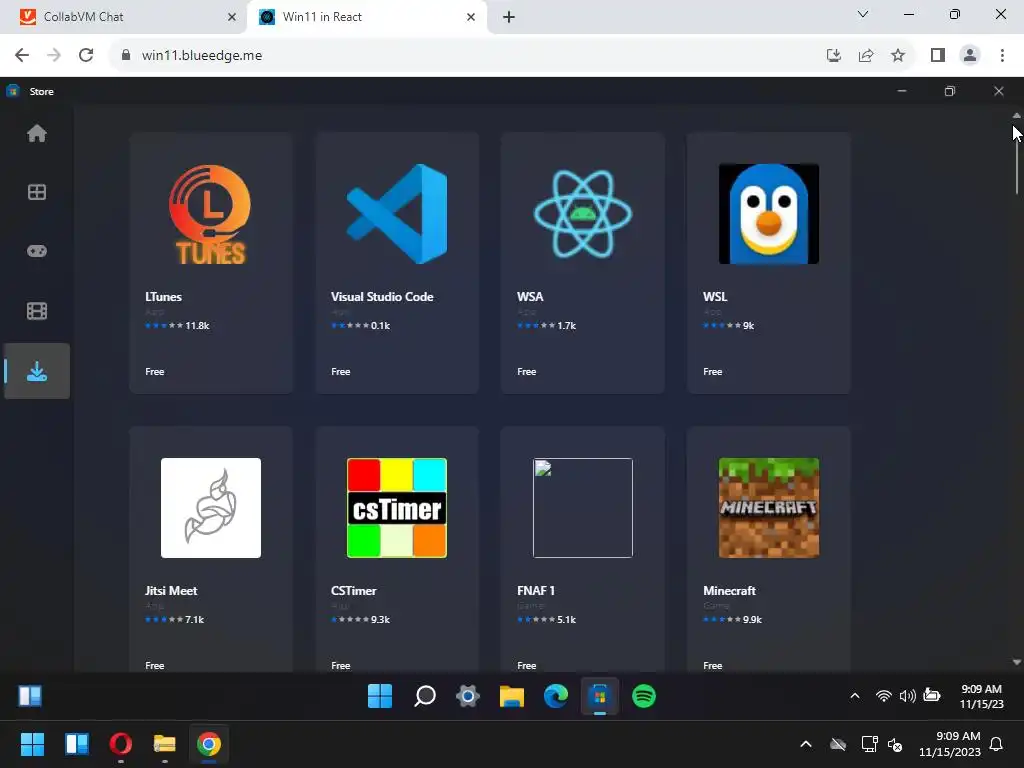
Task: Click the browser Back button
Action: click(x=22, y=56)
